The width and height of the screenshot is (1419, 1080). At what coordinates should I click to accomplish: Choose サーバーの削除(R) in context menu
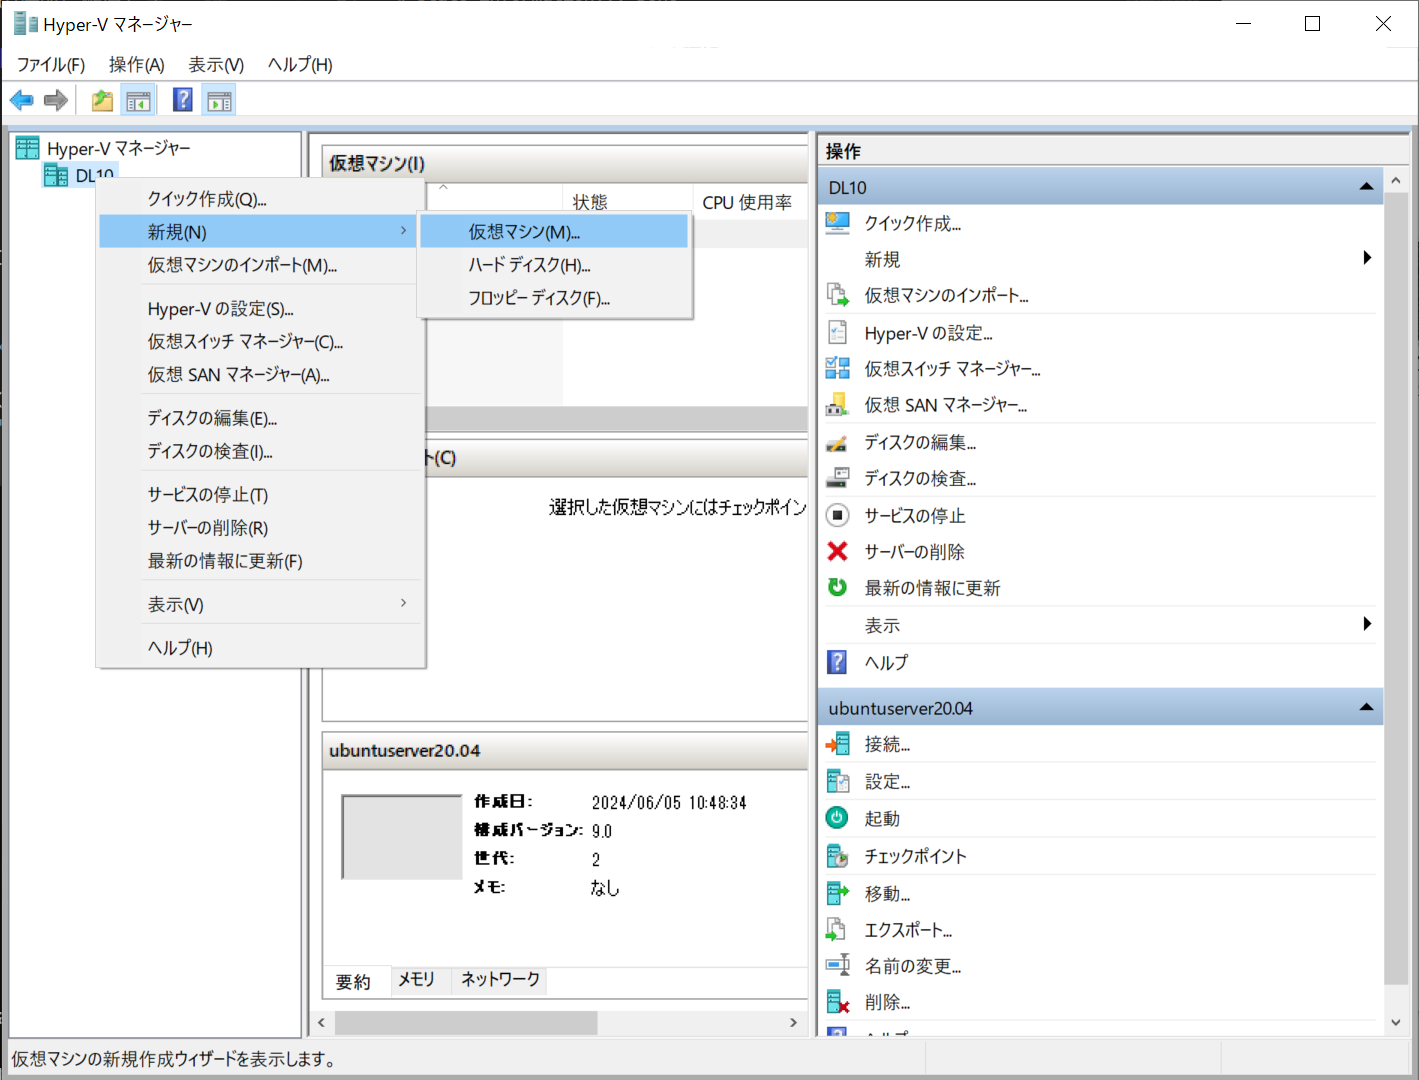tap(260, 528)
